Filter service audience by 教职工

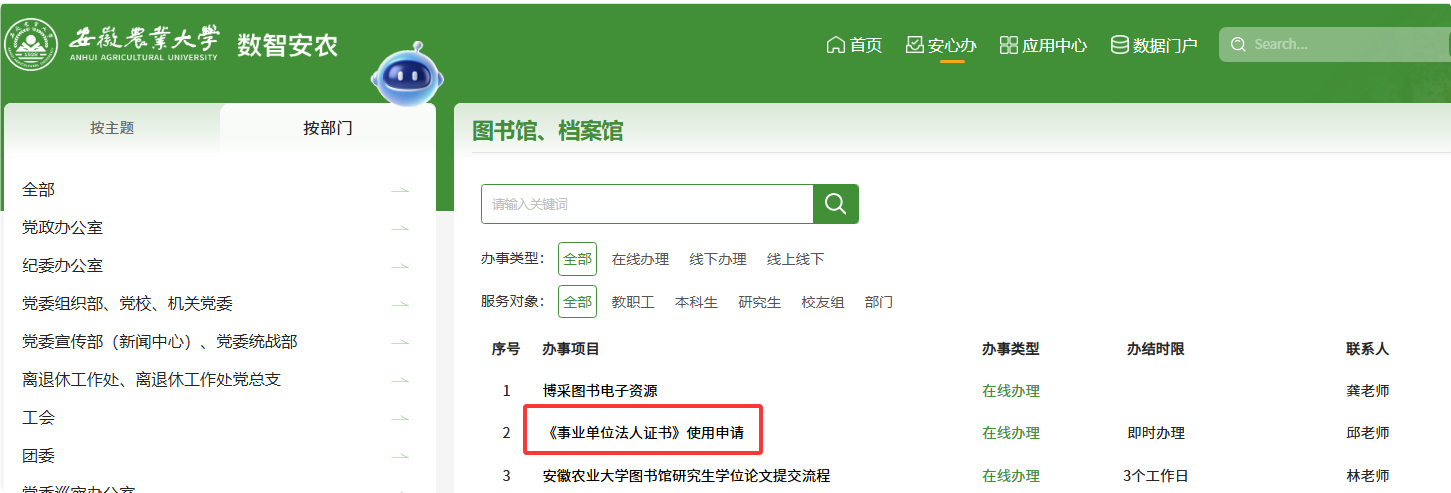(x=633, y=302)
